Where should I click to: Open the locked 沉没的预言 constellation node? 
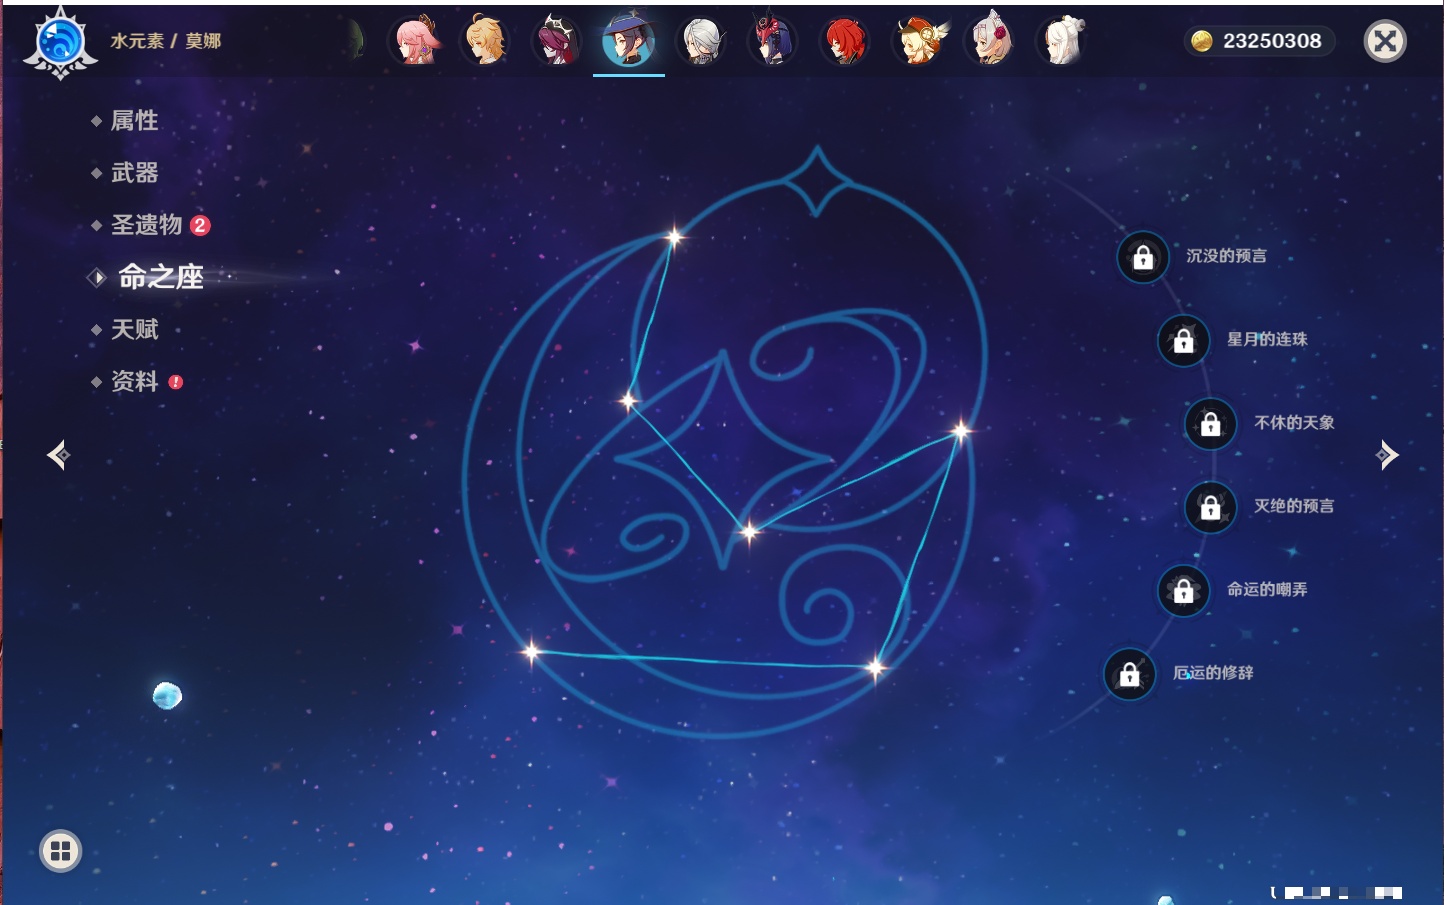click(1143, 258)
